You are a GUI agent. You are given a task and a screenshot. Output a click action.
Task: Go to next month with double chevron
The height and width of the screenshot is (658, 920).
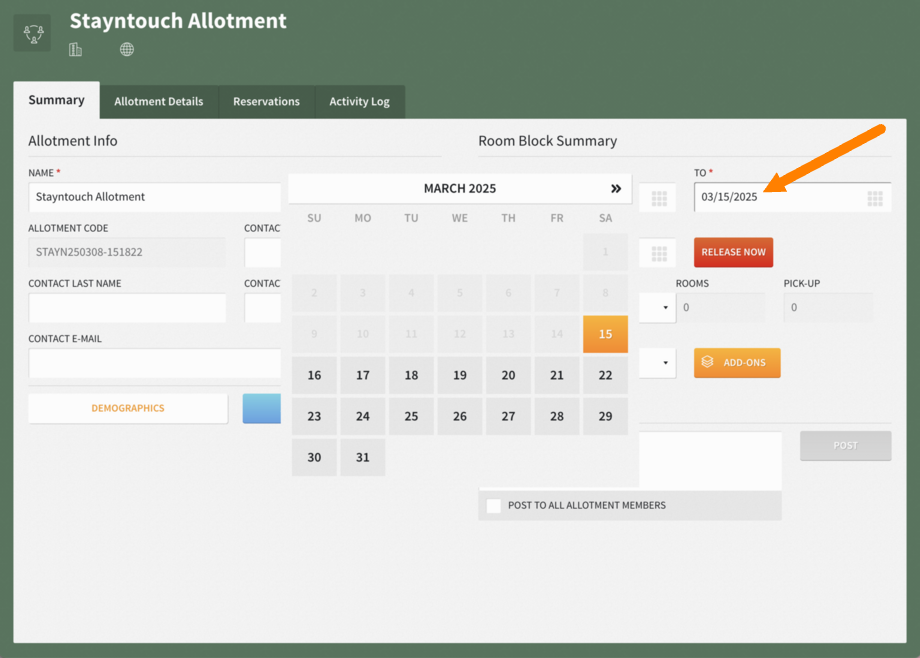point(615,188)
